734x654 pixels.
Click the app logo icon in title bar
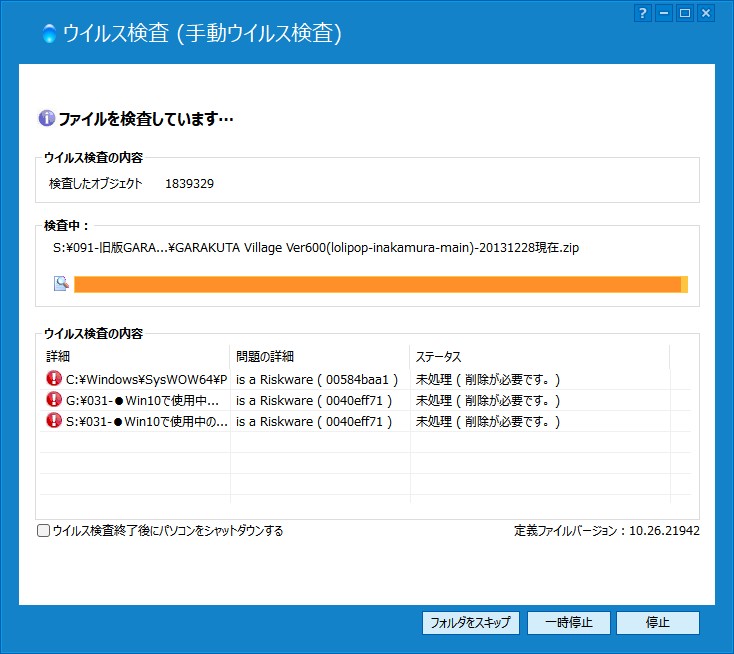coord(49,33)
